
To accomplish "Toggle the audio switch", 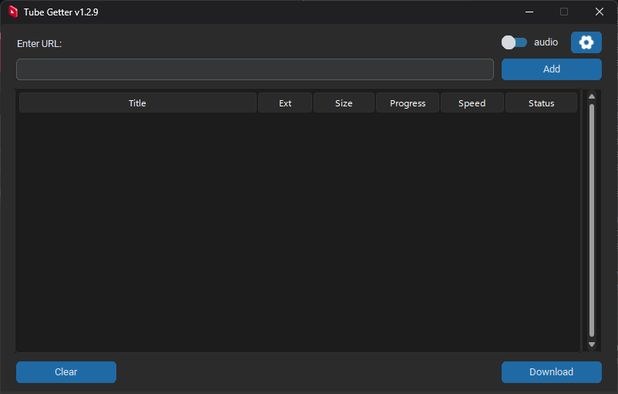I will pos(514,43).
